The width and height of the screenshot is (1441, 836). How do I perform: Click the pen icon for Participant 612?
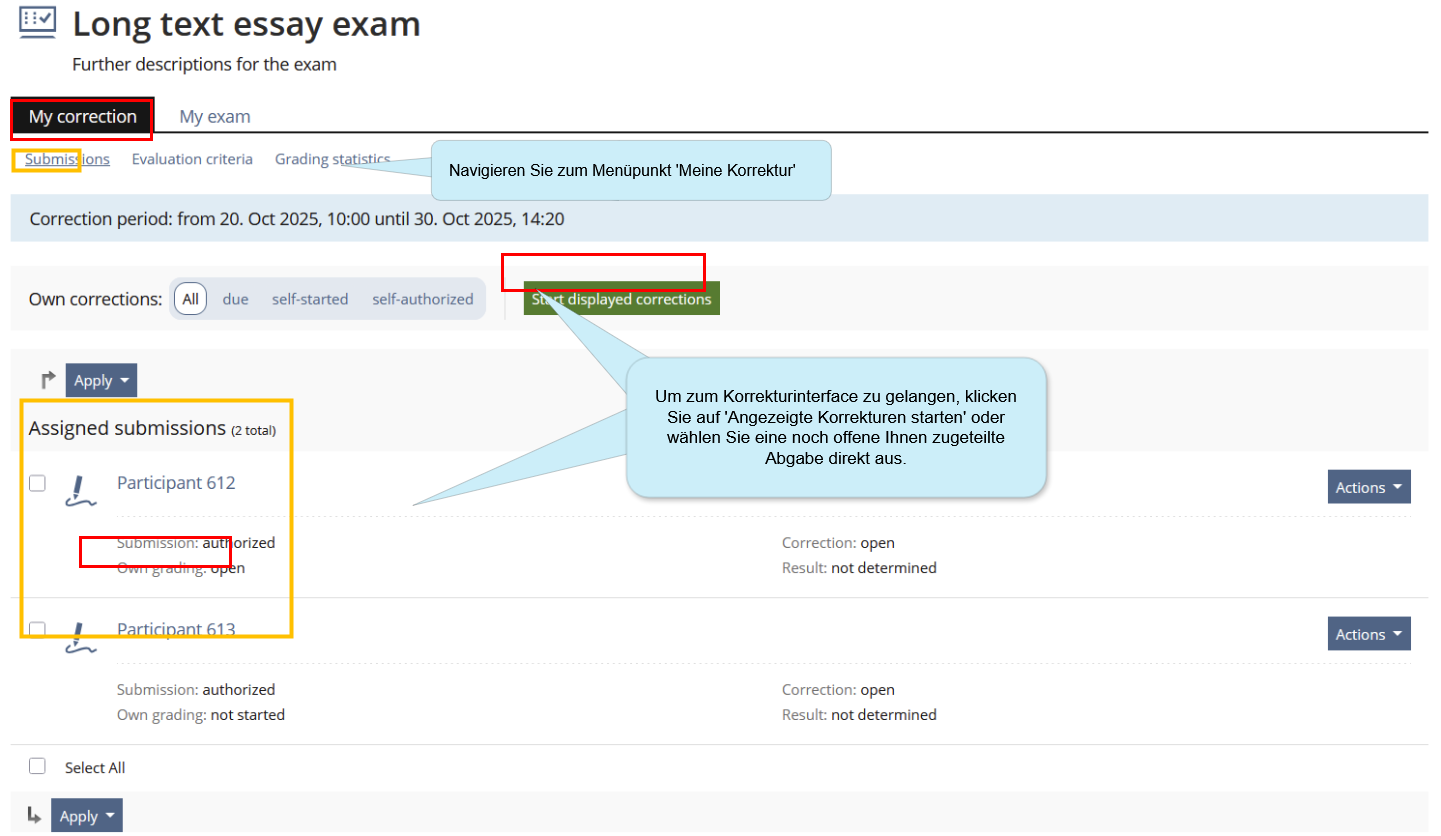pyautogui.click(x=80, y=488)
